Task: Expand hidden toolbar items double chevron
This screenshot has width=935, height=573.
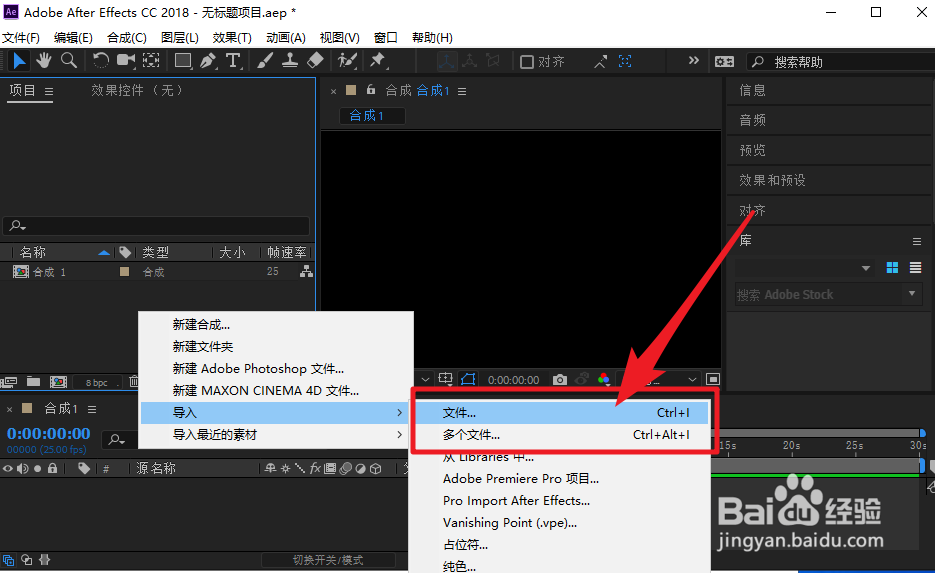Action: (693, 61)
